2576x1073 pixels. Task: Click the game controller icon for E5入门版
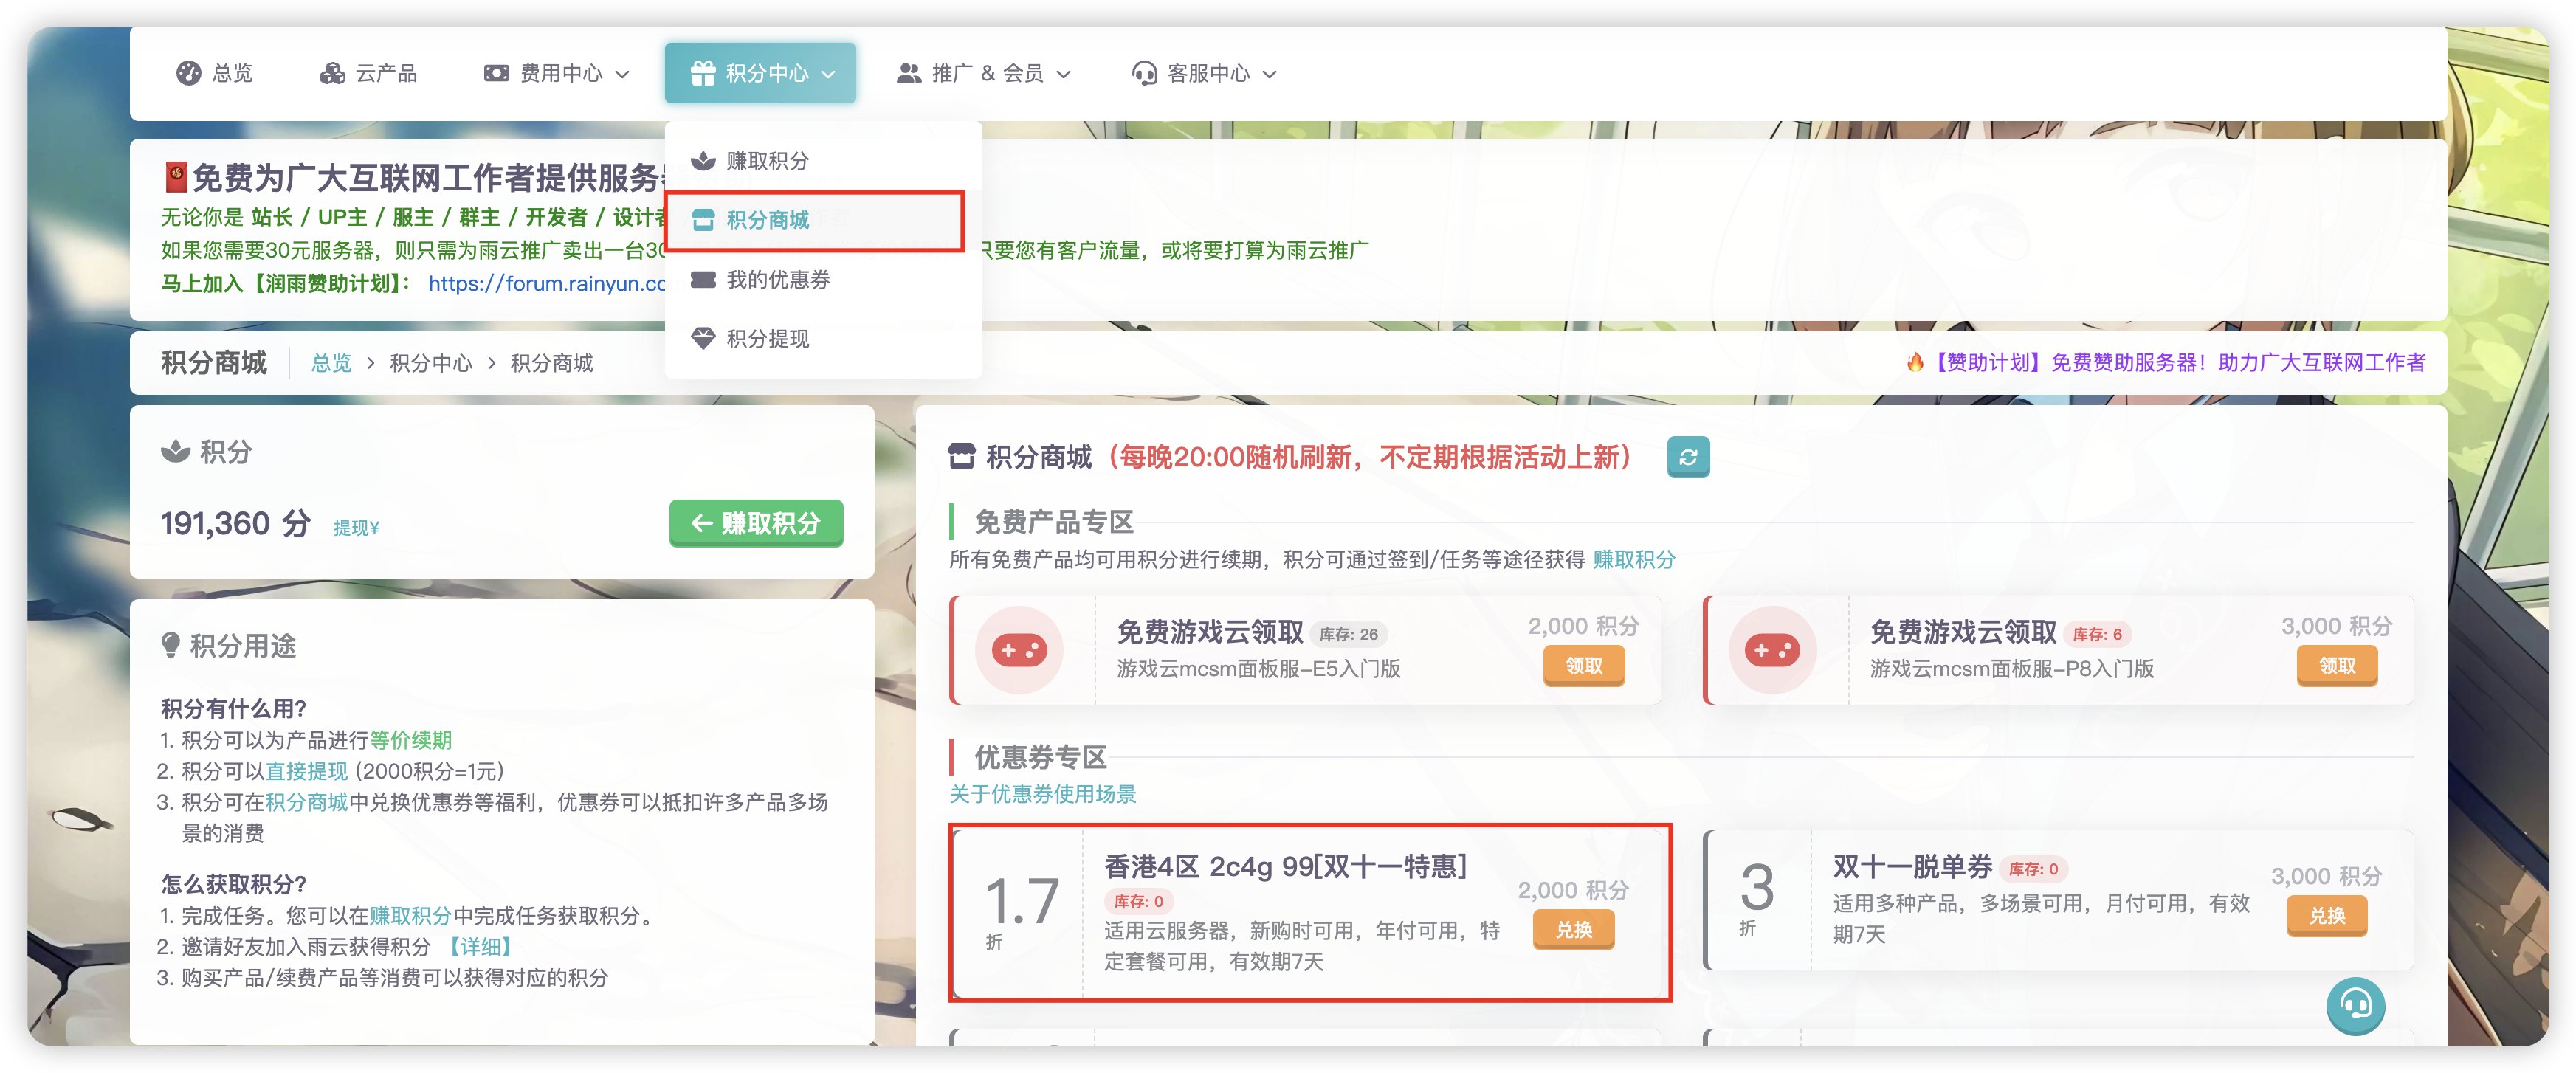click(x=1018, y=650)
